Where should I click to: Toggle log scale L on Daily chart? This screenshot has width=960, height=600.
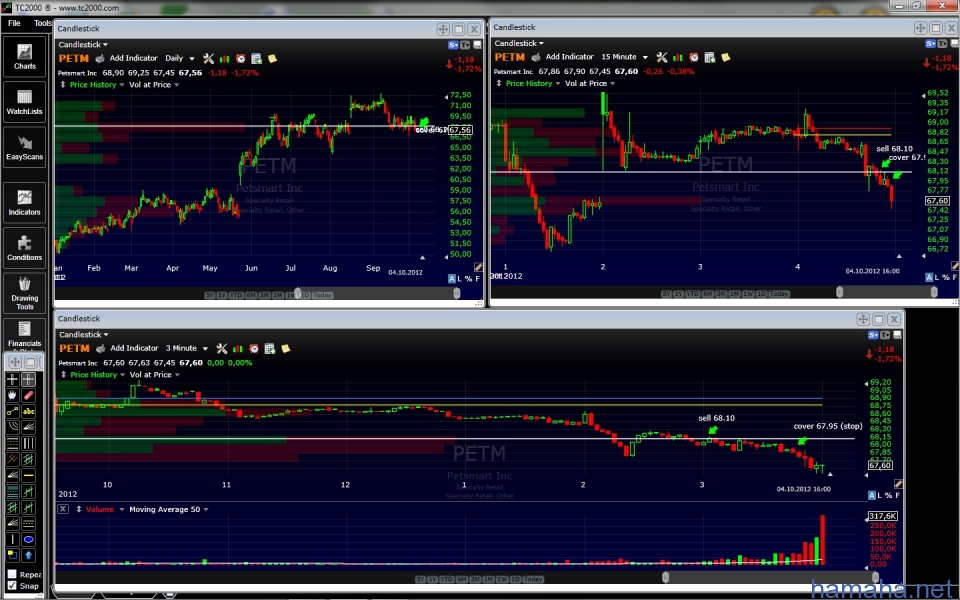[x=460, y=279]
